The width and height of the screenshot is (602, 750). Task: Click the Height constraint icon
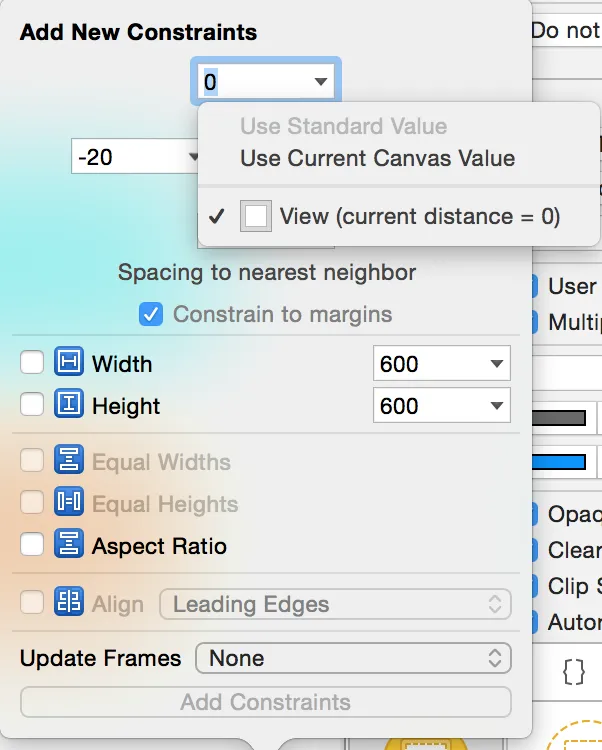point(69,405)
